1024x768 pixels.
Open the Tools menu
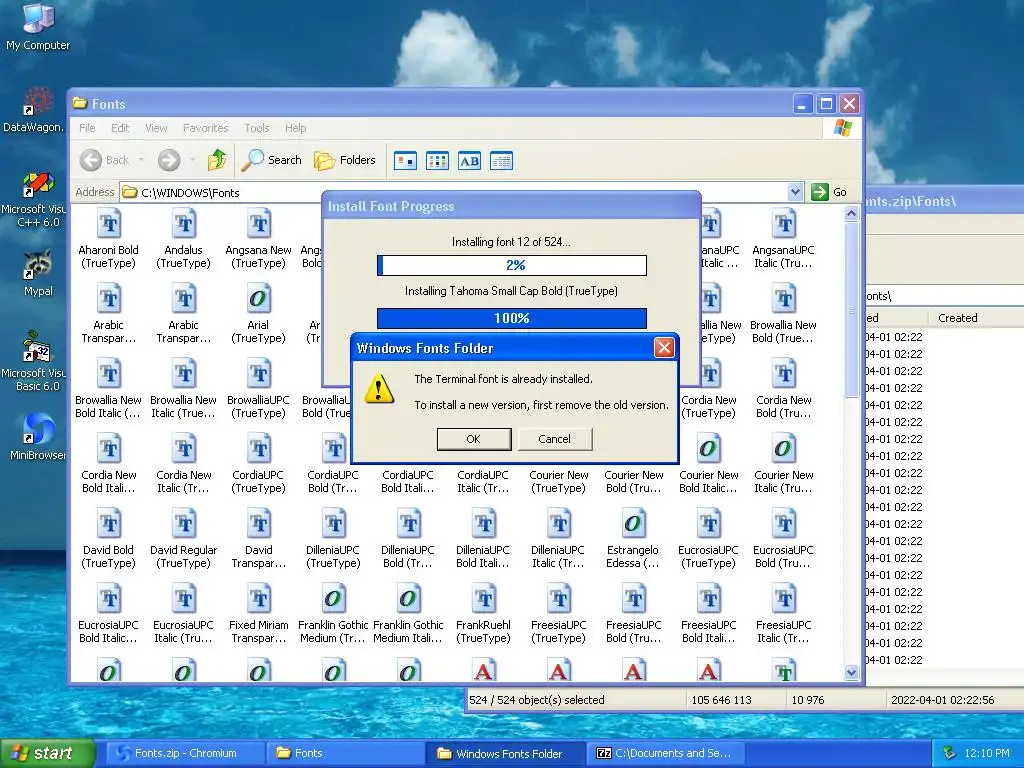pos(257,128)
